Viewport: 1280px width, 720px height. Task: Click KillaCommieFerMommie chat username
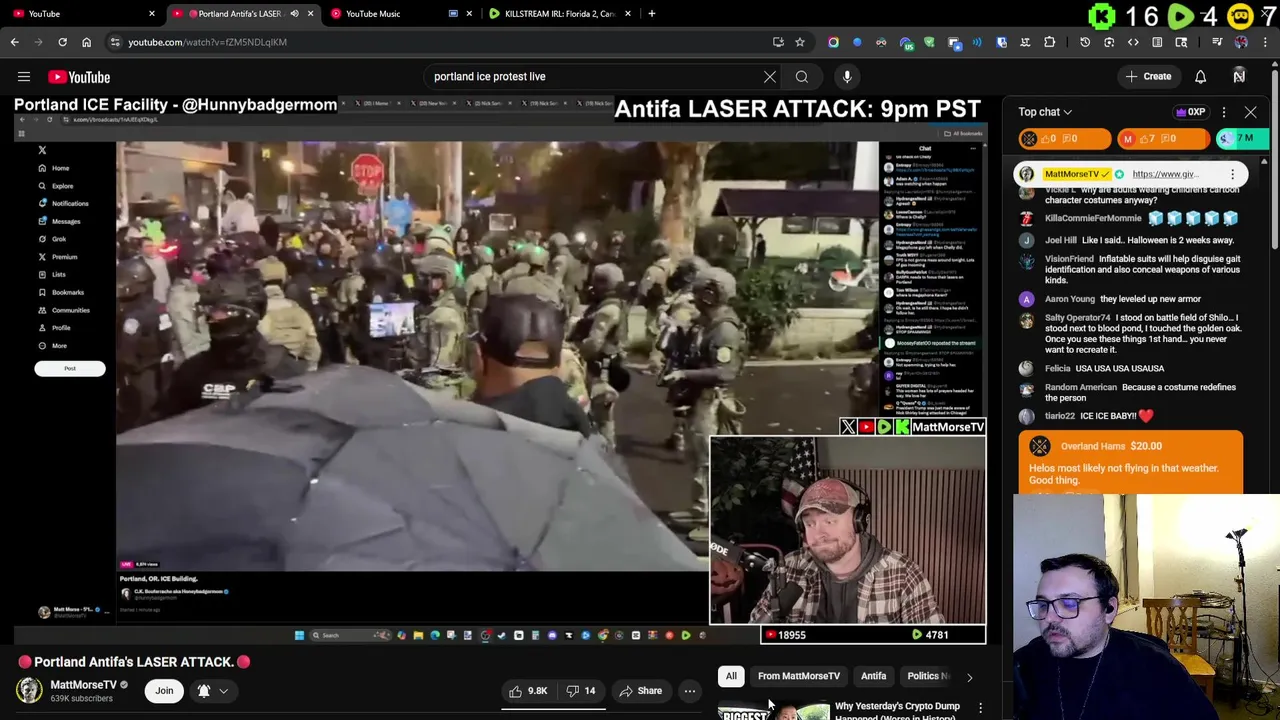click(x=1093, y=218)
